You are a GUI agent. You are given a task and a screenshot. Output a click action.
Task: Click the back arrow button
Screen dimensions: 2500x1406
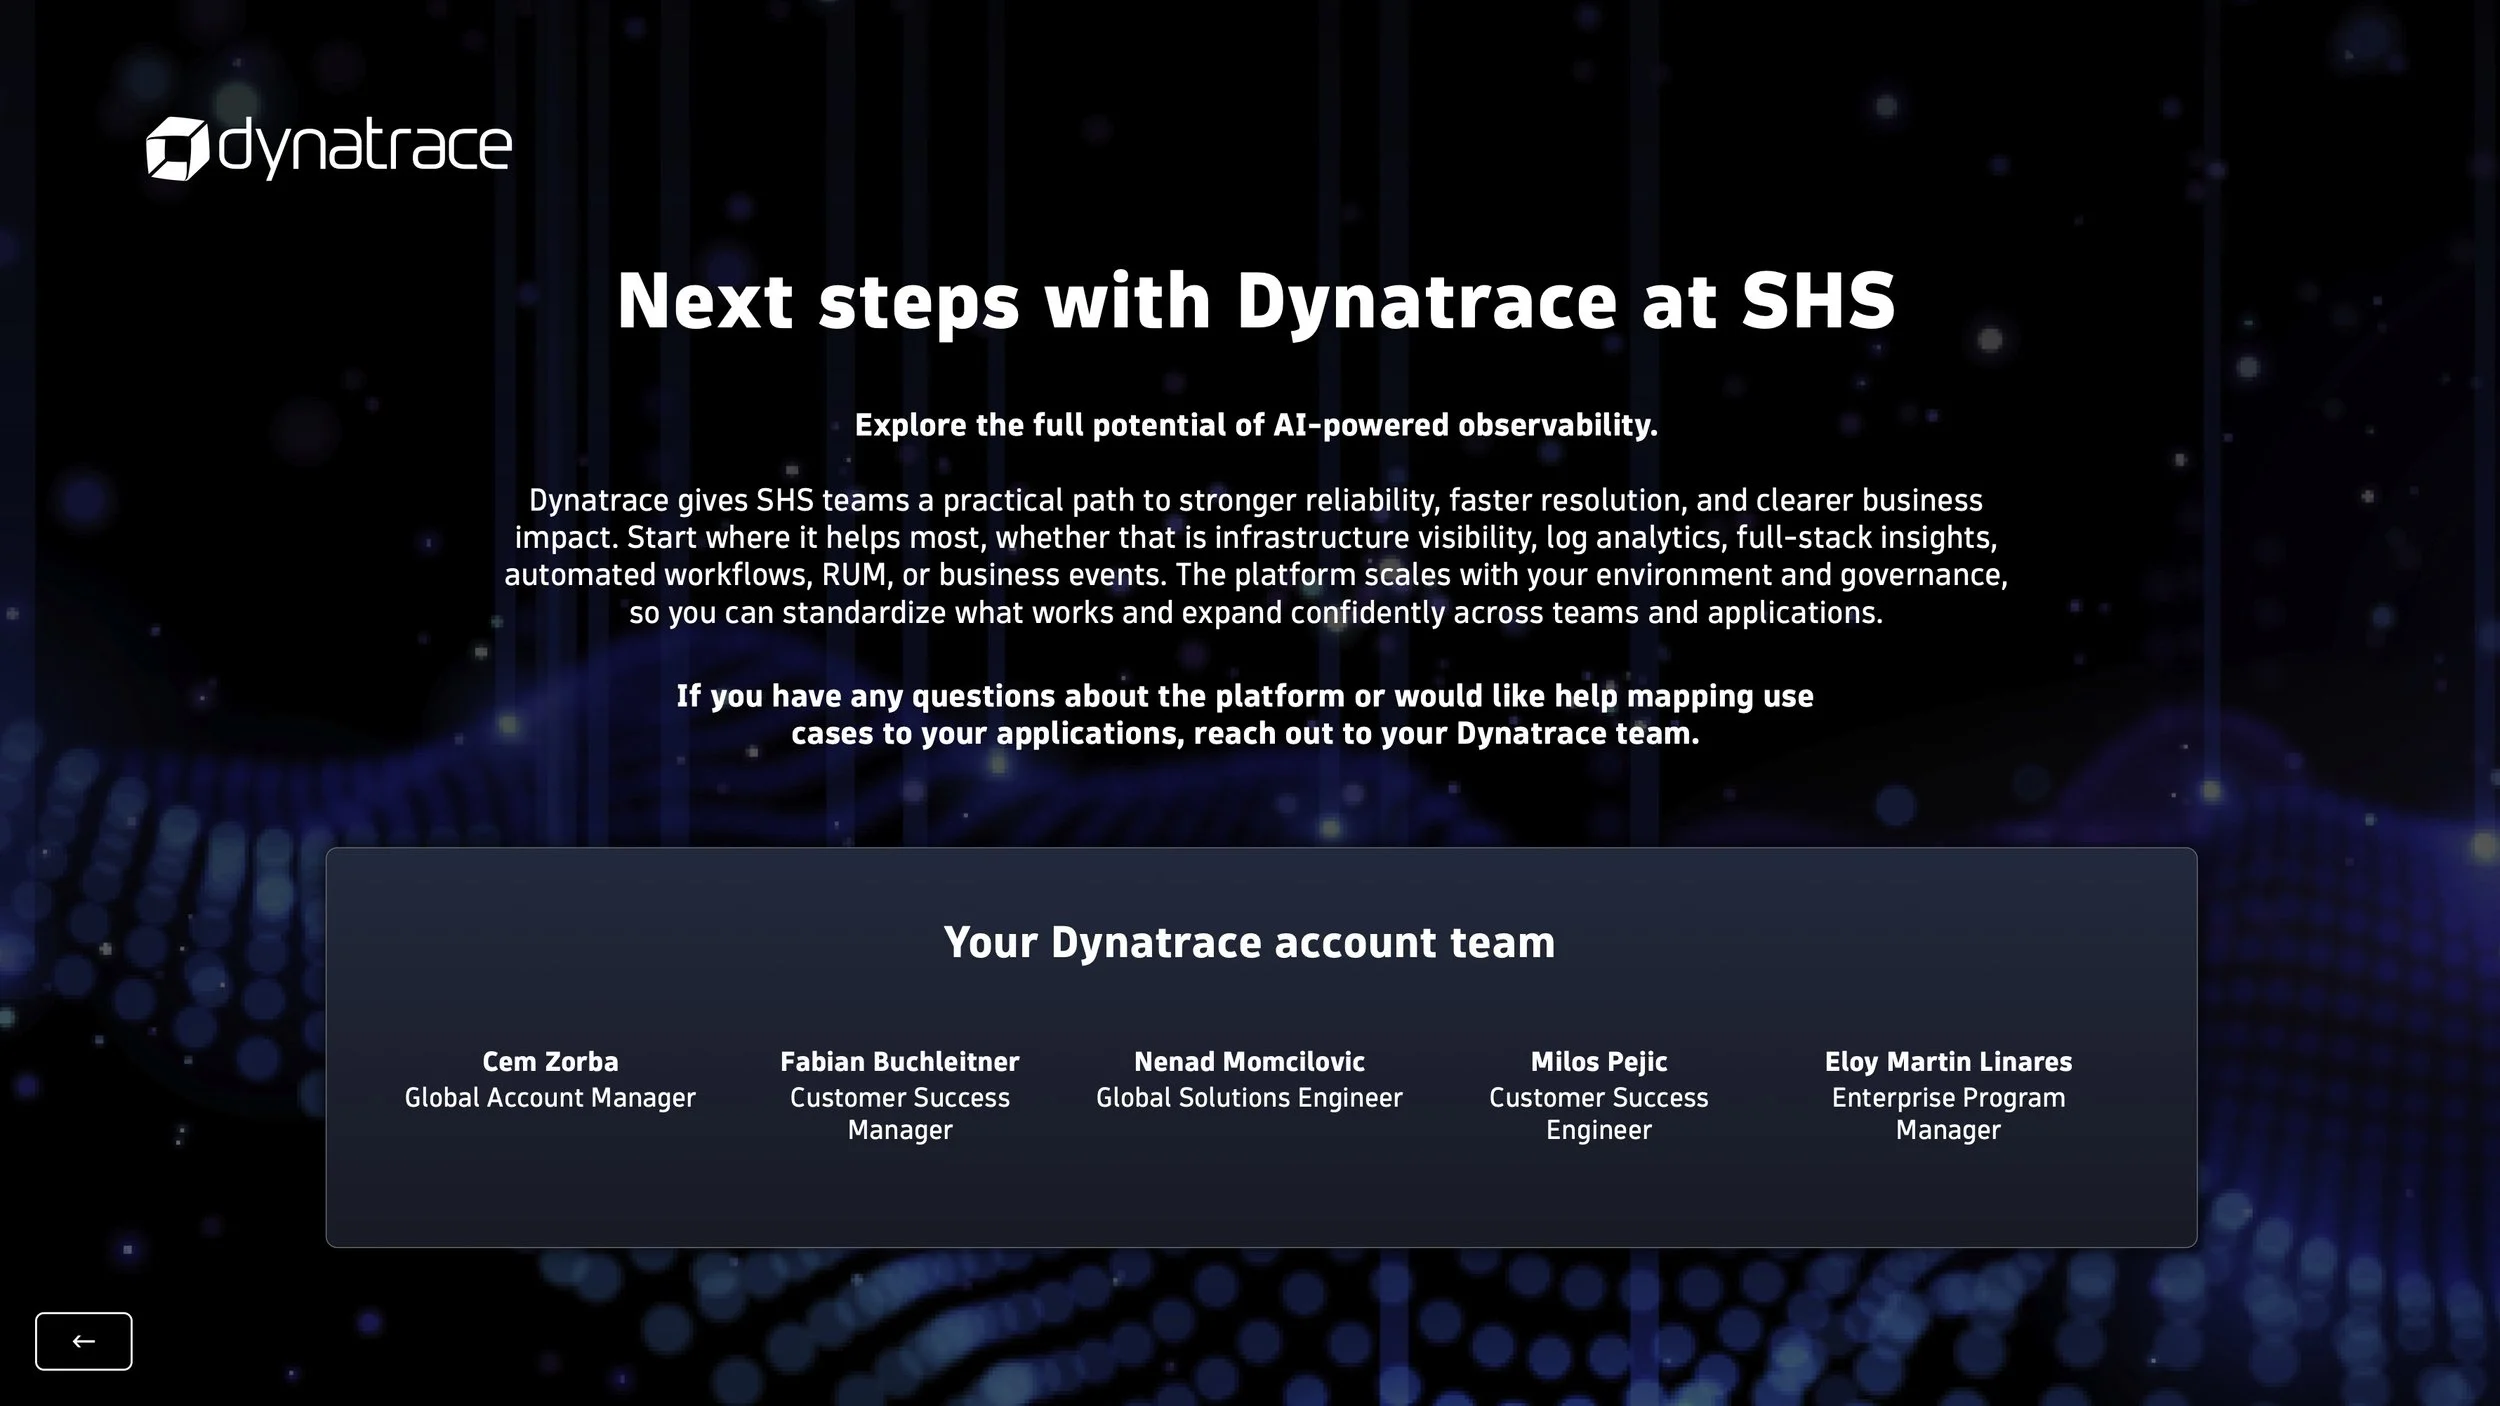[84, 1341]
